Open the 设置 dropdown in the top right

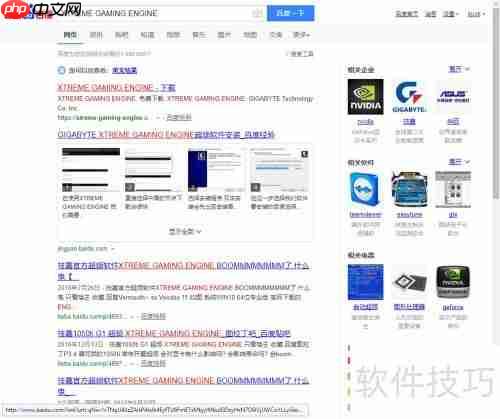tap(451, 14)
